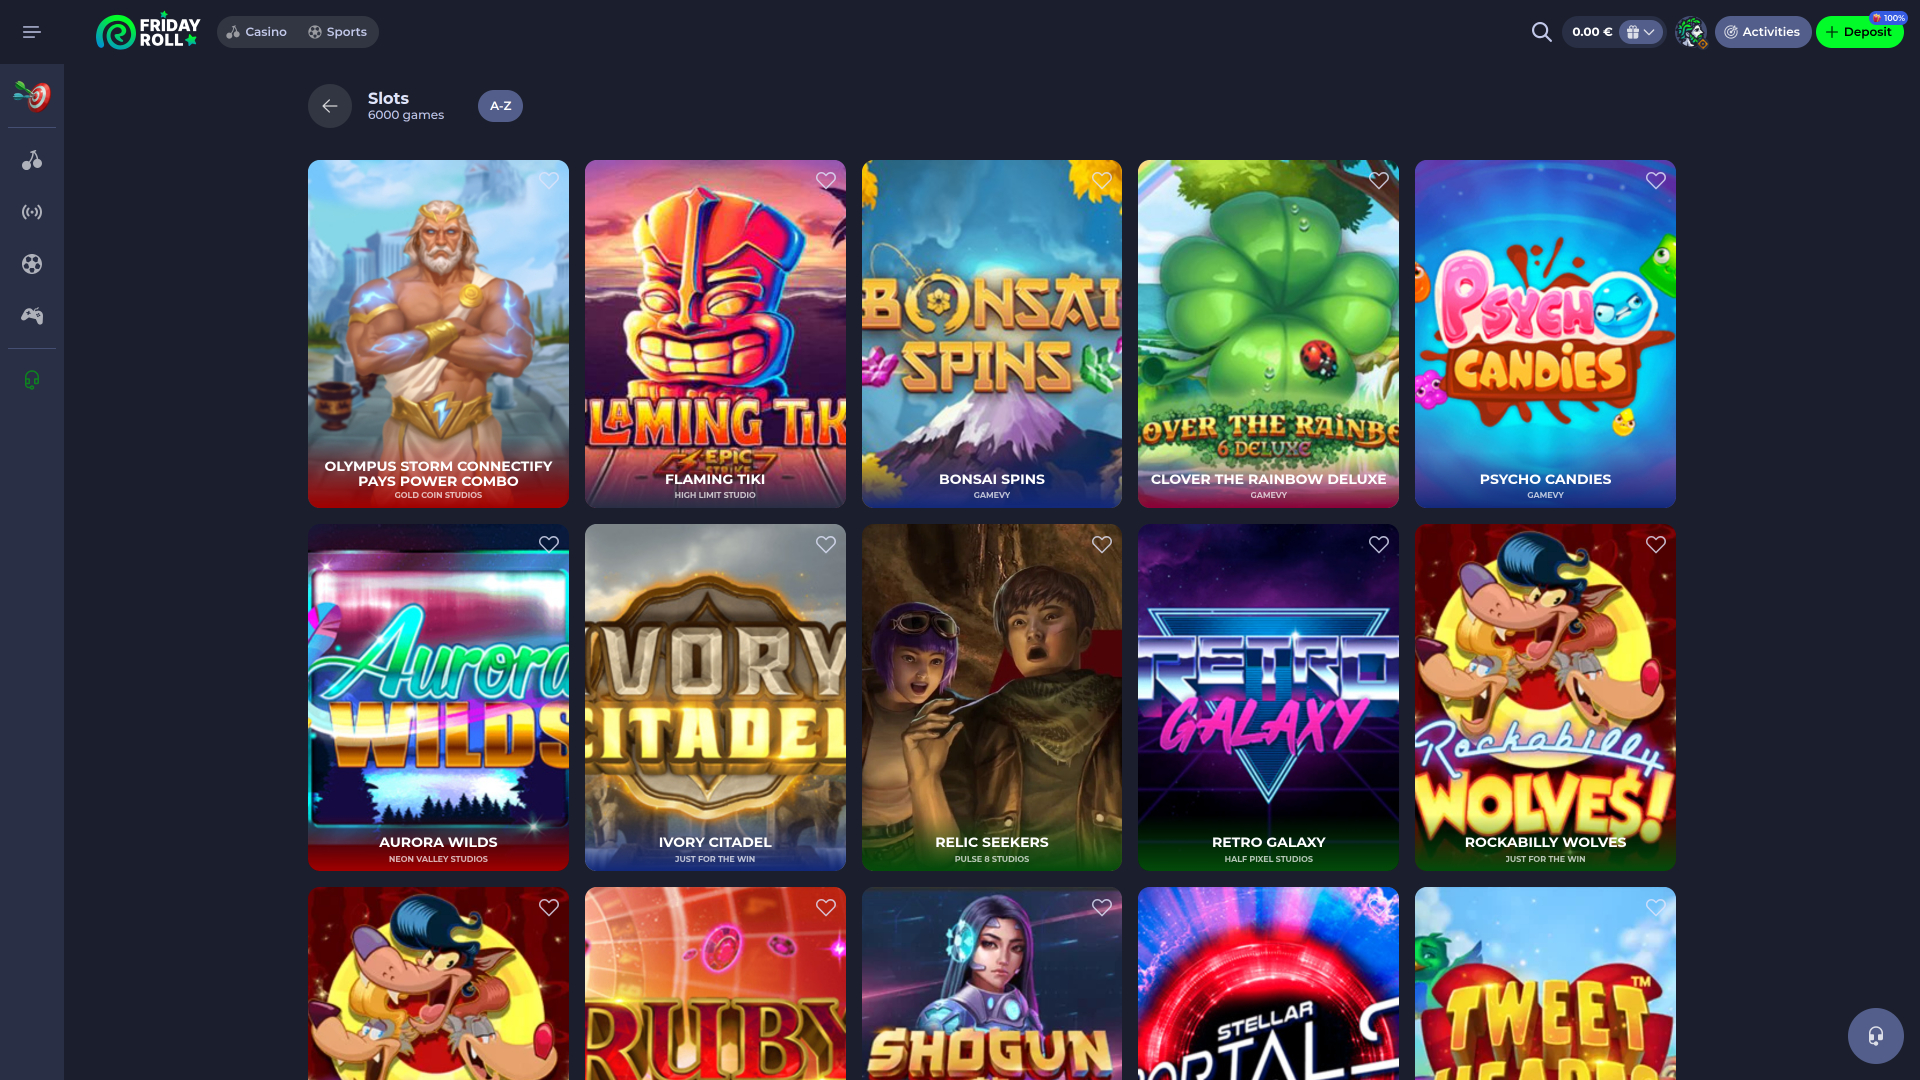Screen dimensions: 1920x1080
Task: Favorite the Ruby game in bottom row
Action: tap(826, 908)
